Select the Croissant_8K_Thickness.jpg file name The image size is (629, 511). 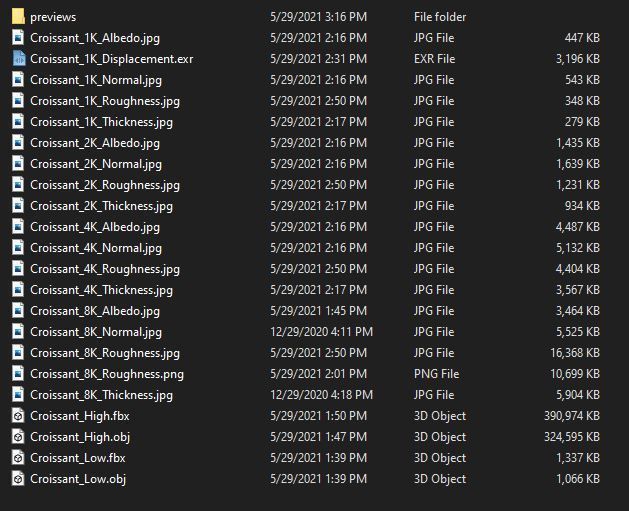tap(101, 395)
